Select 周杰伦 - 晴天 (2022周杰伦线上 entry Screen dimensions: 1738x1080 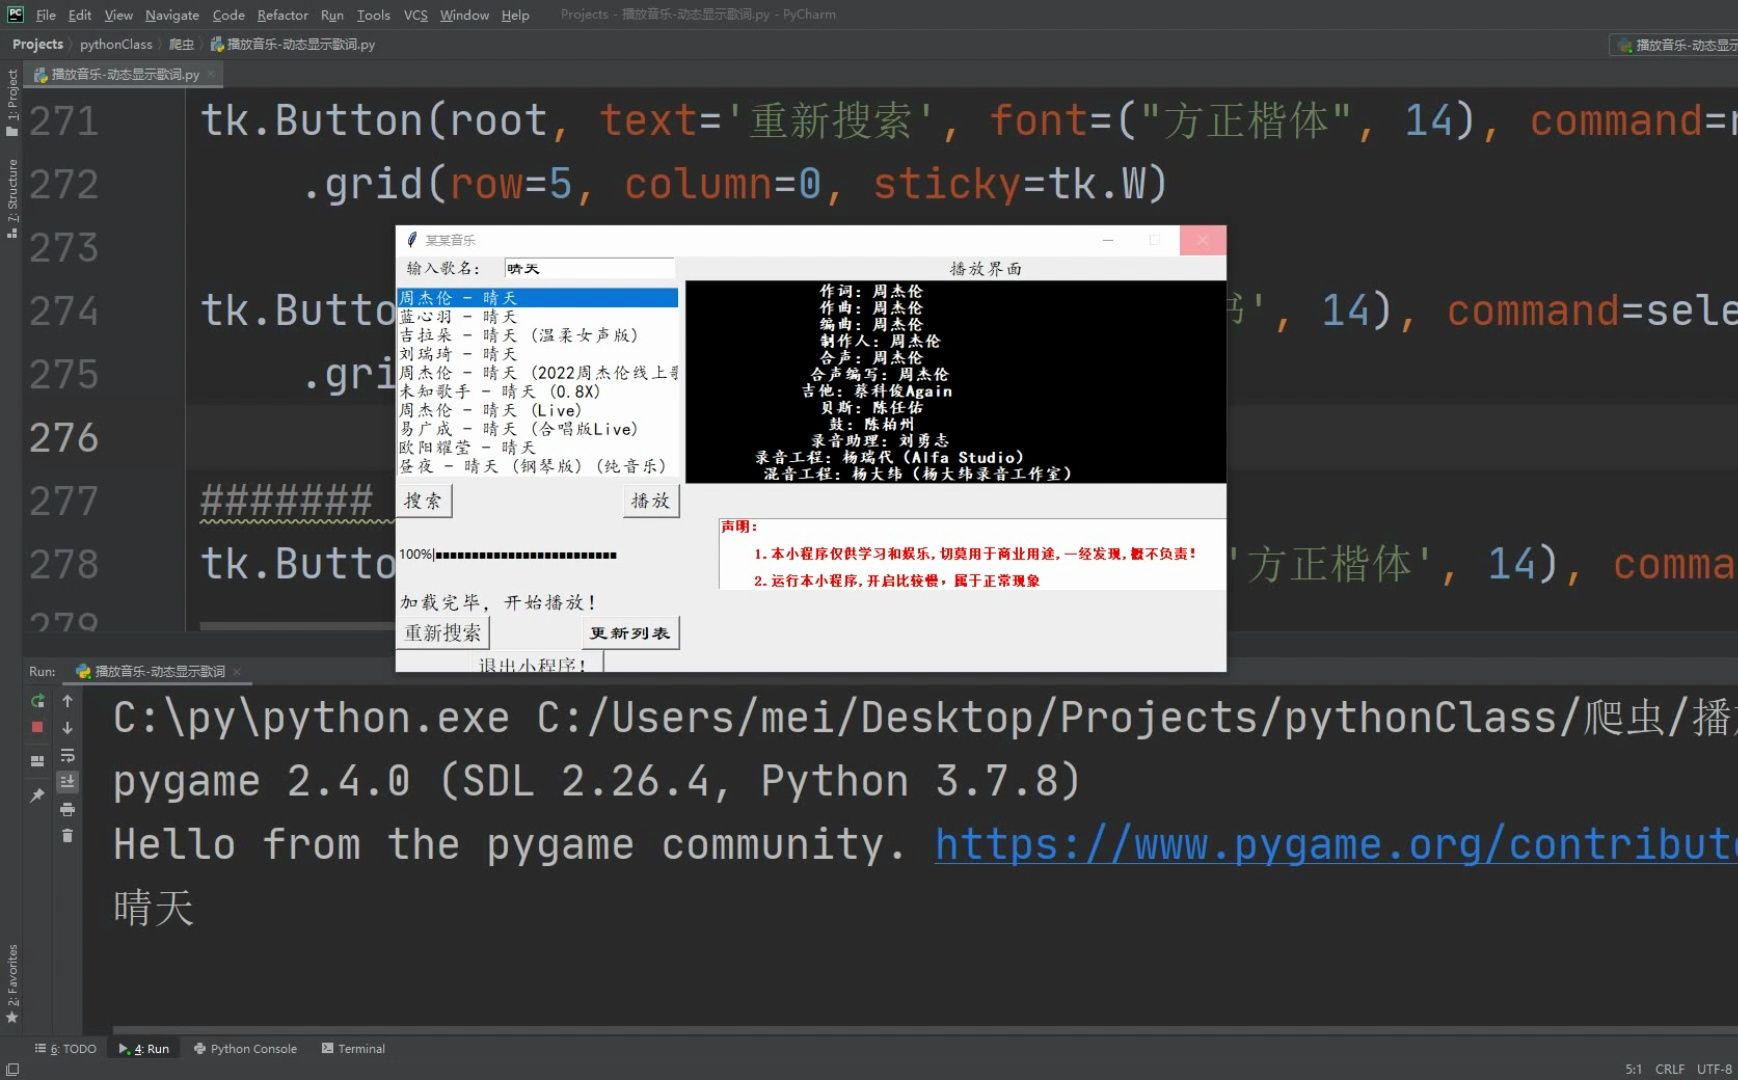point(538,373)
